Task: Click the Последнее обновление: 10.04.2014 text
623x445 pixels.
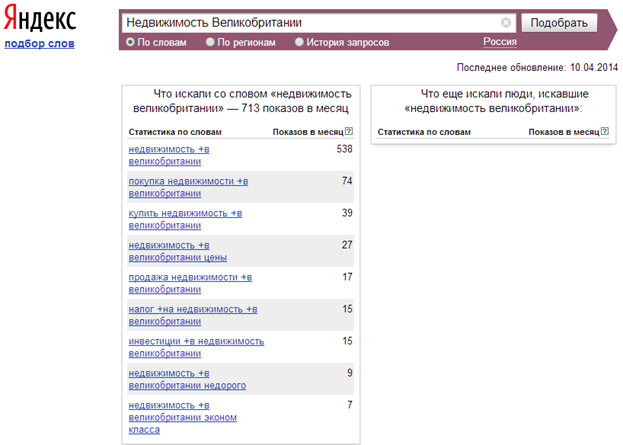Action: tap(537, 68)
